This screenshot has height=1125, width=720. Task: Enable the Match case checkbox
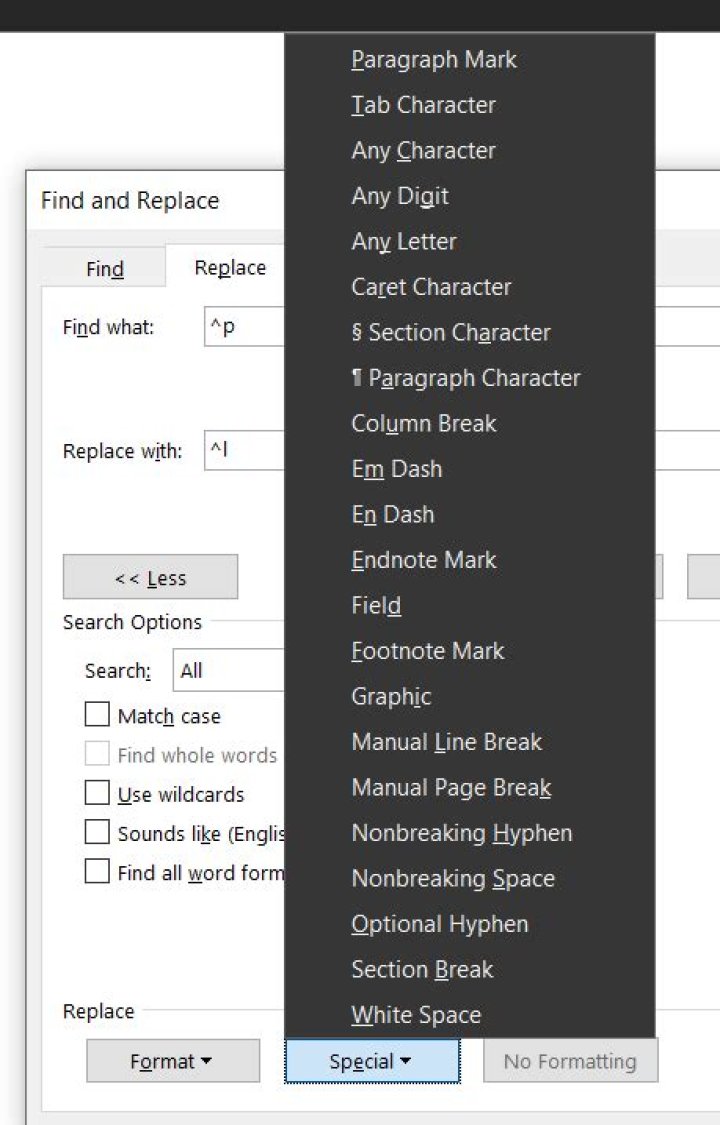coord(97,716)
